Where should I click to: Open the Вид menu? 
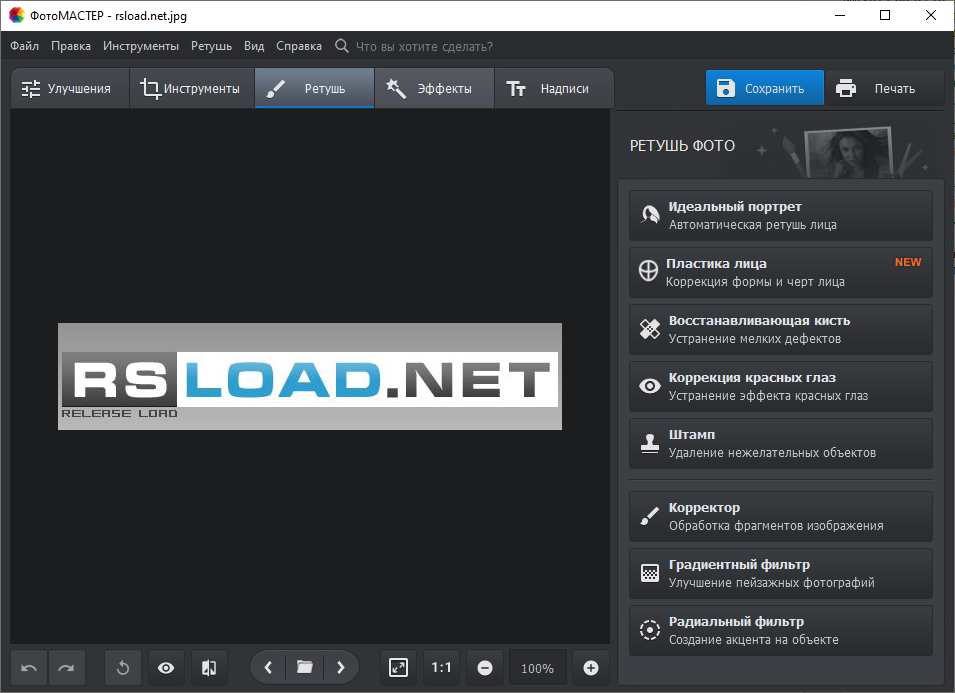point(254,46)
